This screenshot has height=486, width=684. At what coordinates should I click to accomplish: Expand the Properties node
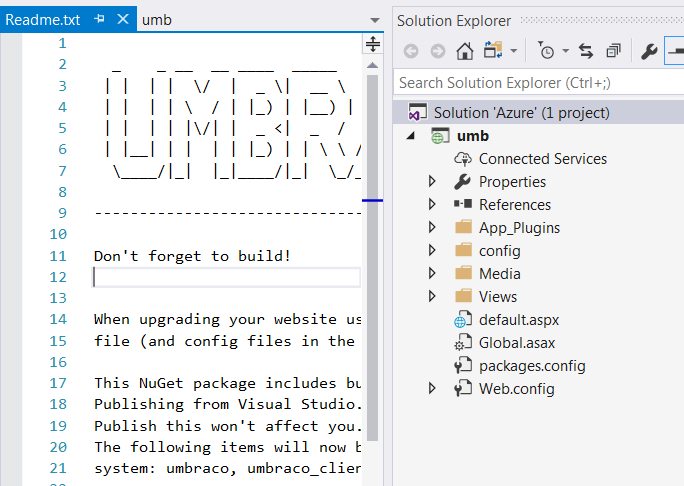pyautogui.click(x=432, y=181)
